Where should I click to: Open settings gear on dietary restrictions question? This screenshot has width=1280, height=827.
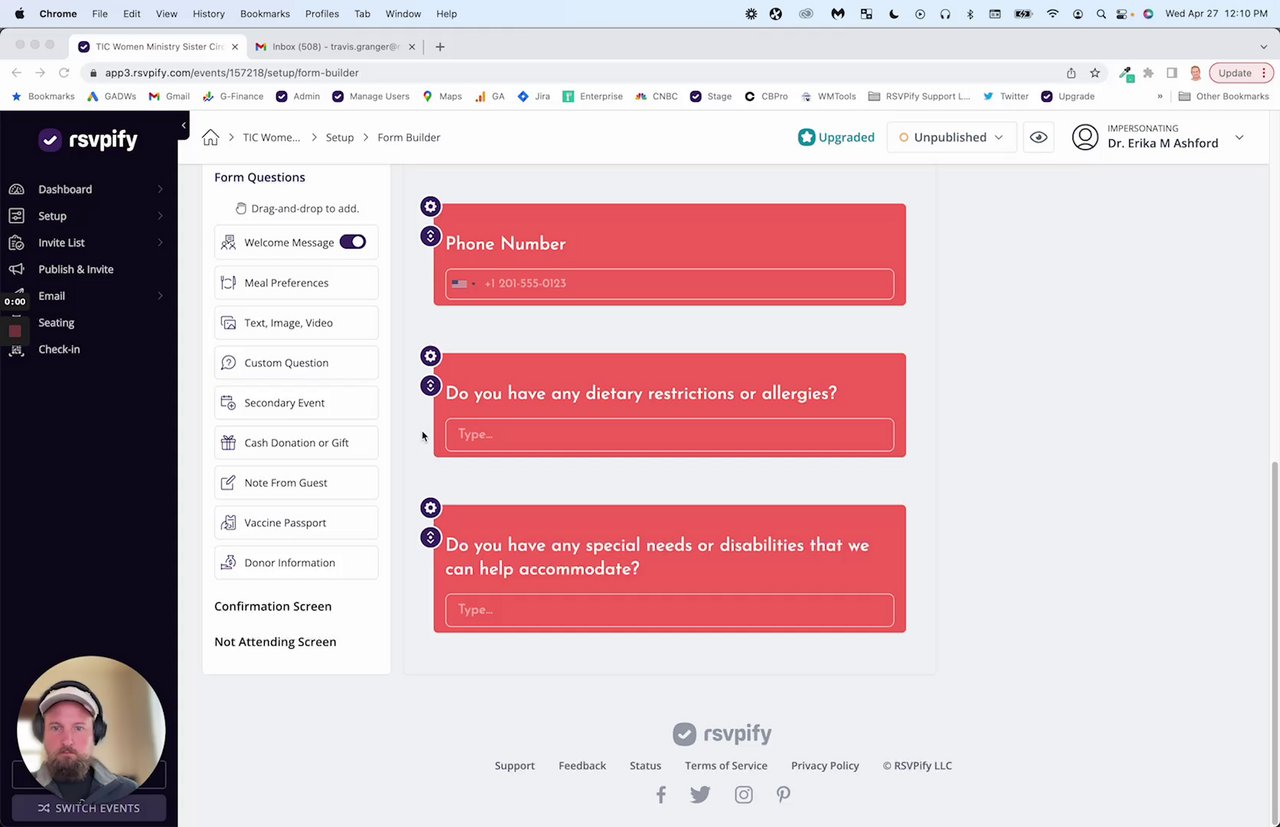pyautogui.click(x=430, y=356)
